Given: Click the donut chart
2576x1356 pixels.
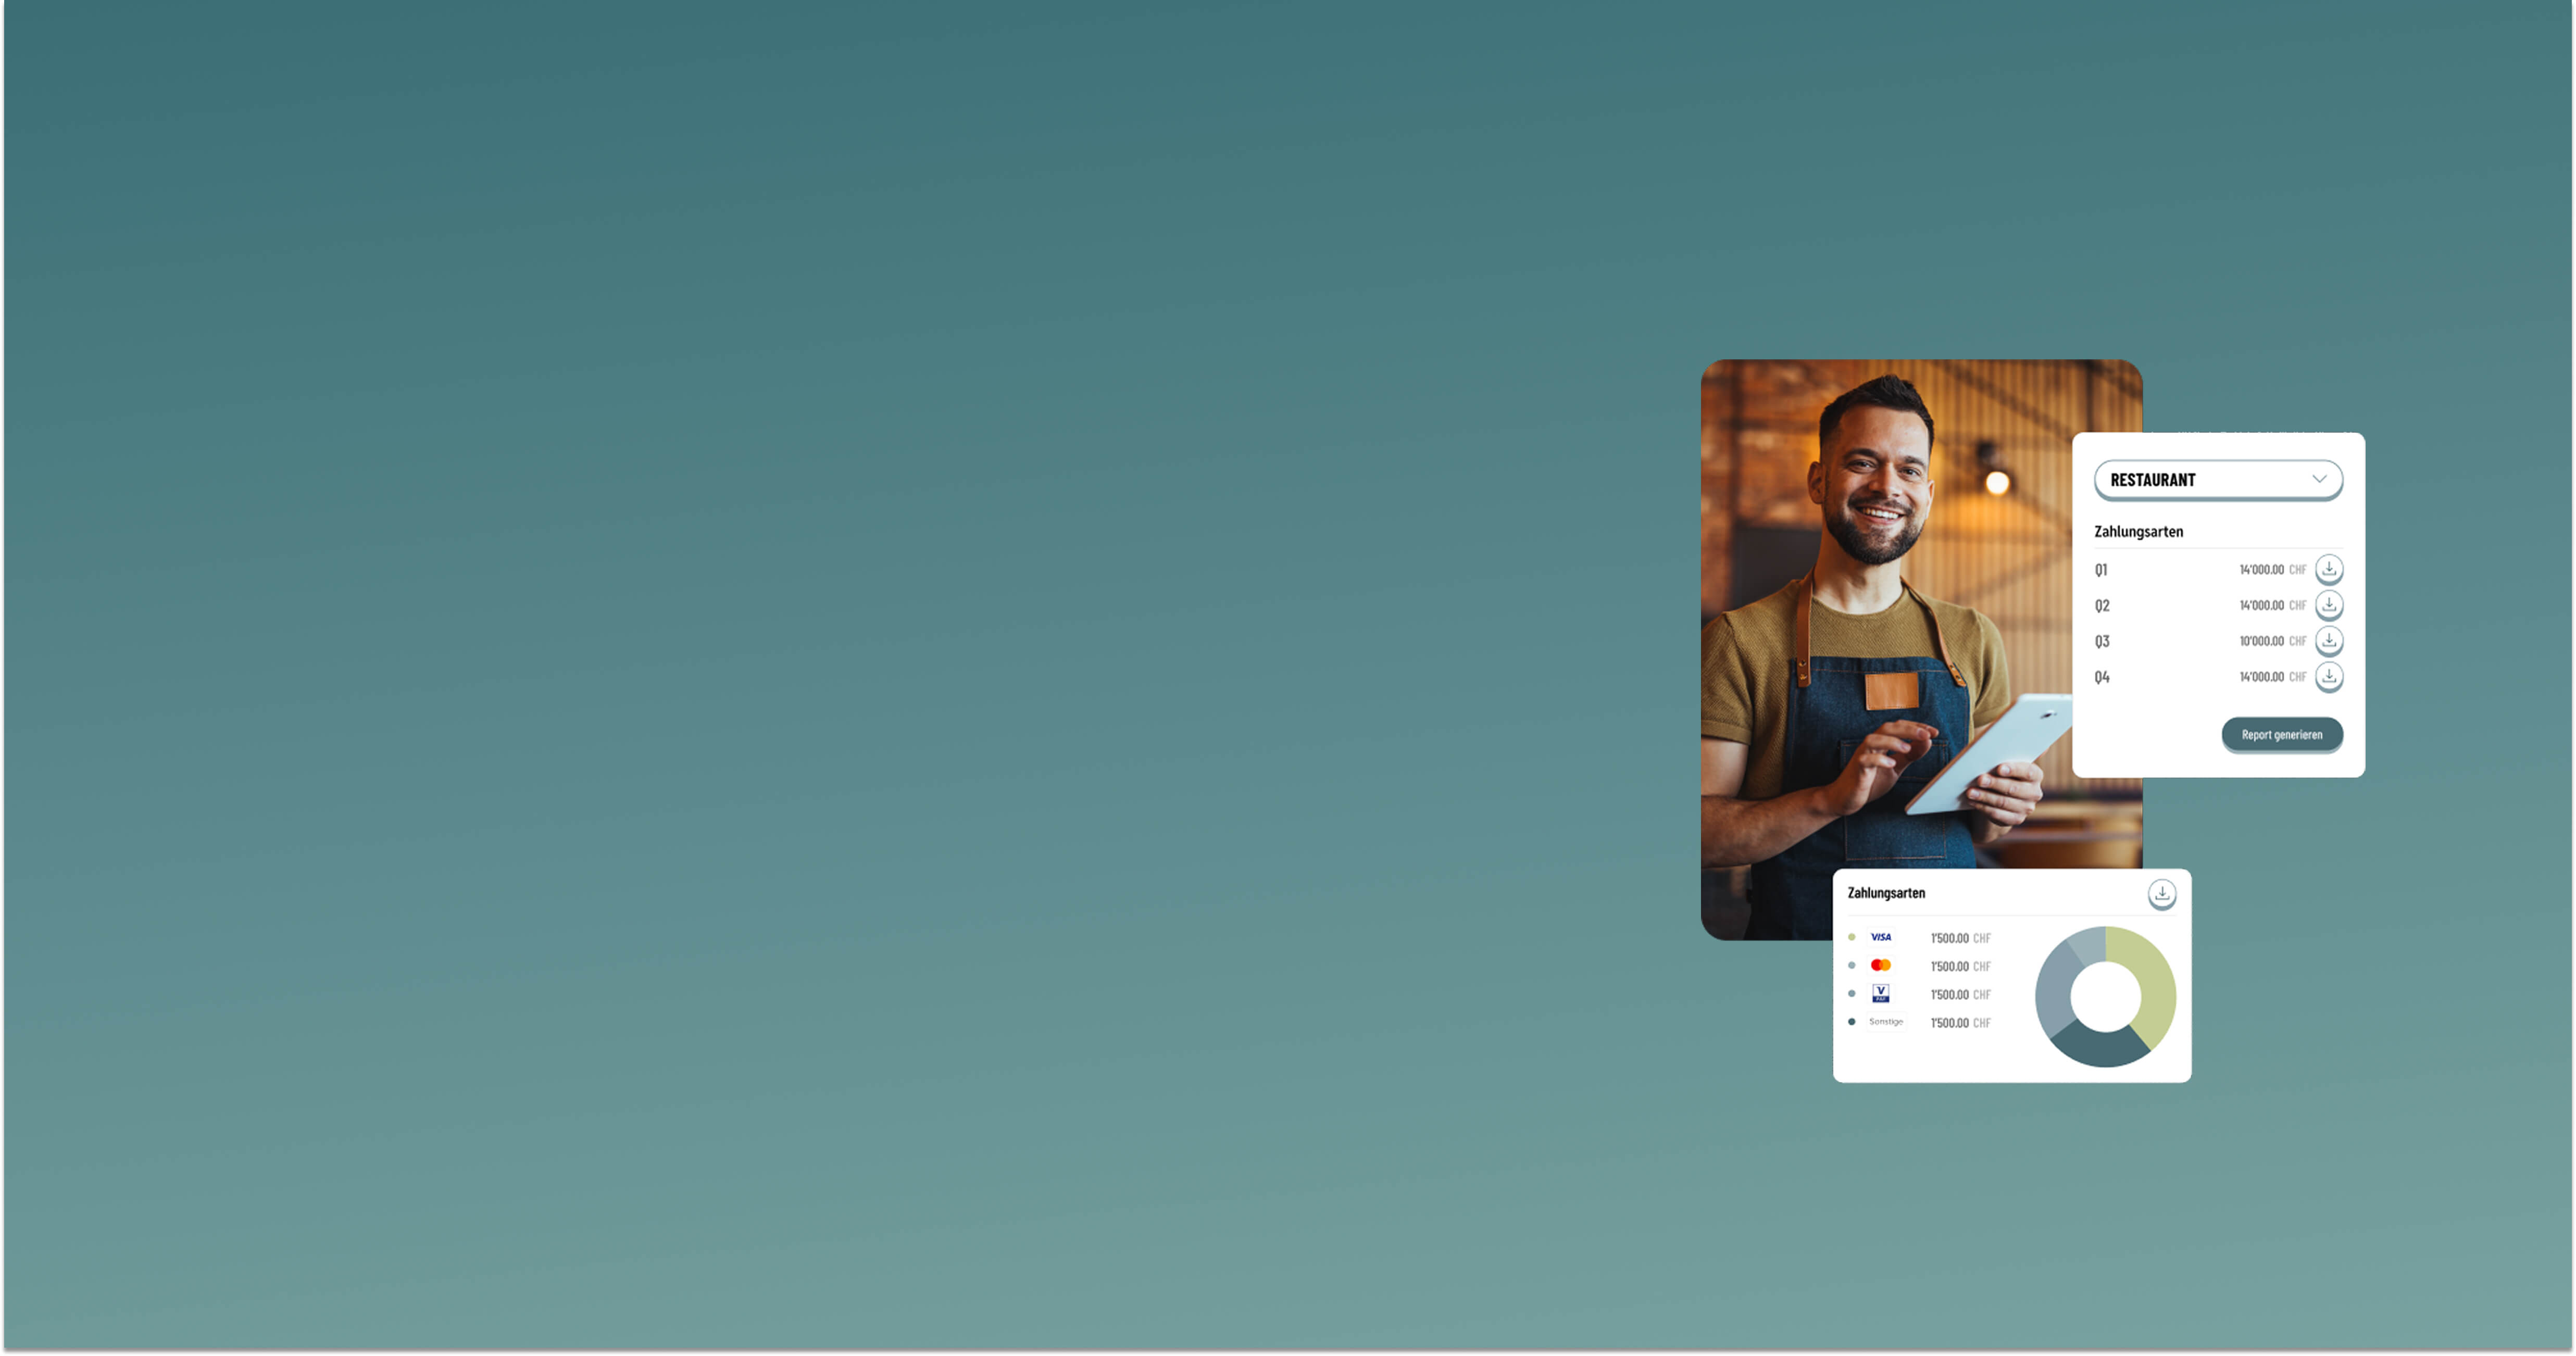Looking at the screenshot, I should tap(2105, 997).
